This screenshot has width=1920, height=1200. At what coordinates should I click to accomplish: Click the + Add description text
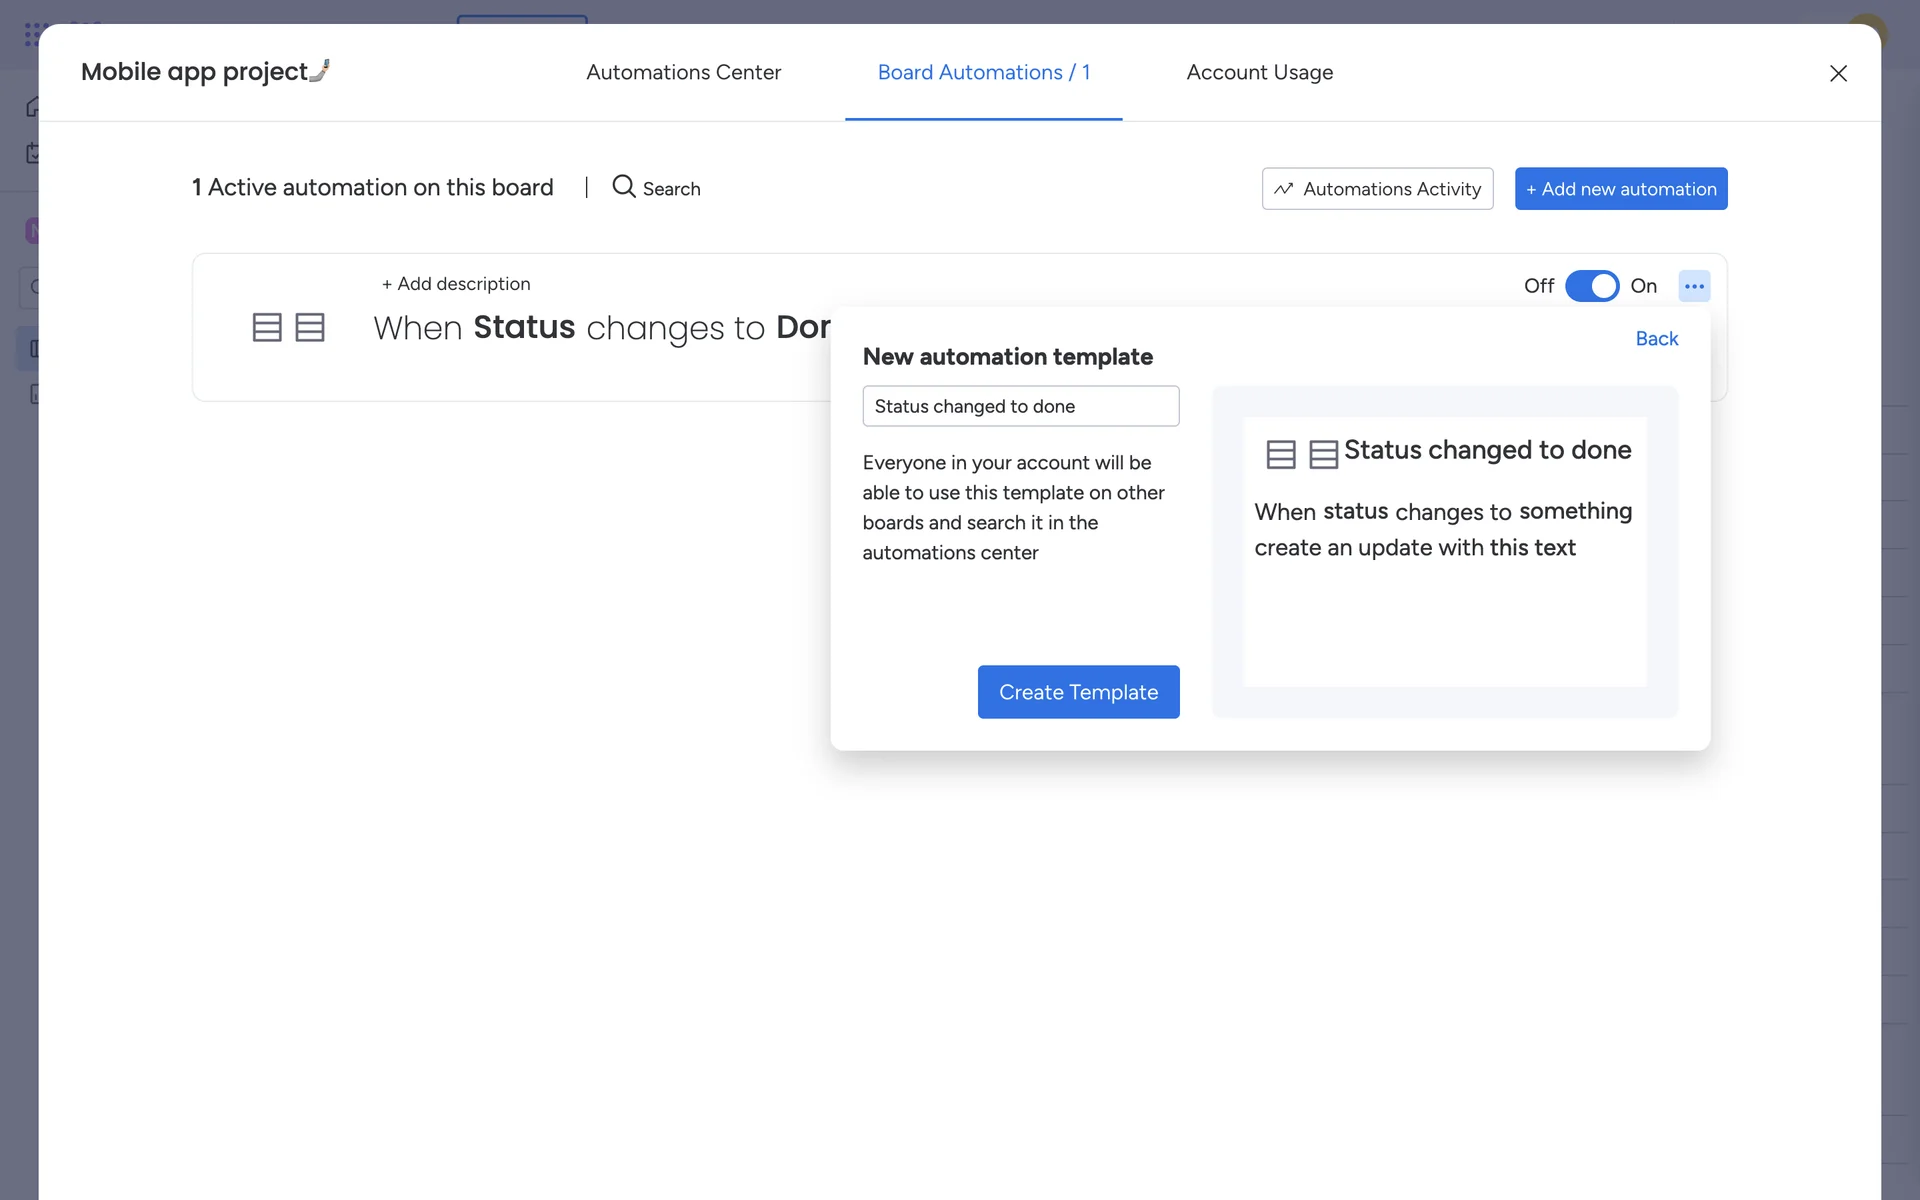coord(456,284)
